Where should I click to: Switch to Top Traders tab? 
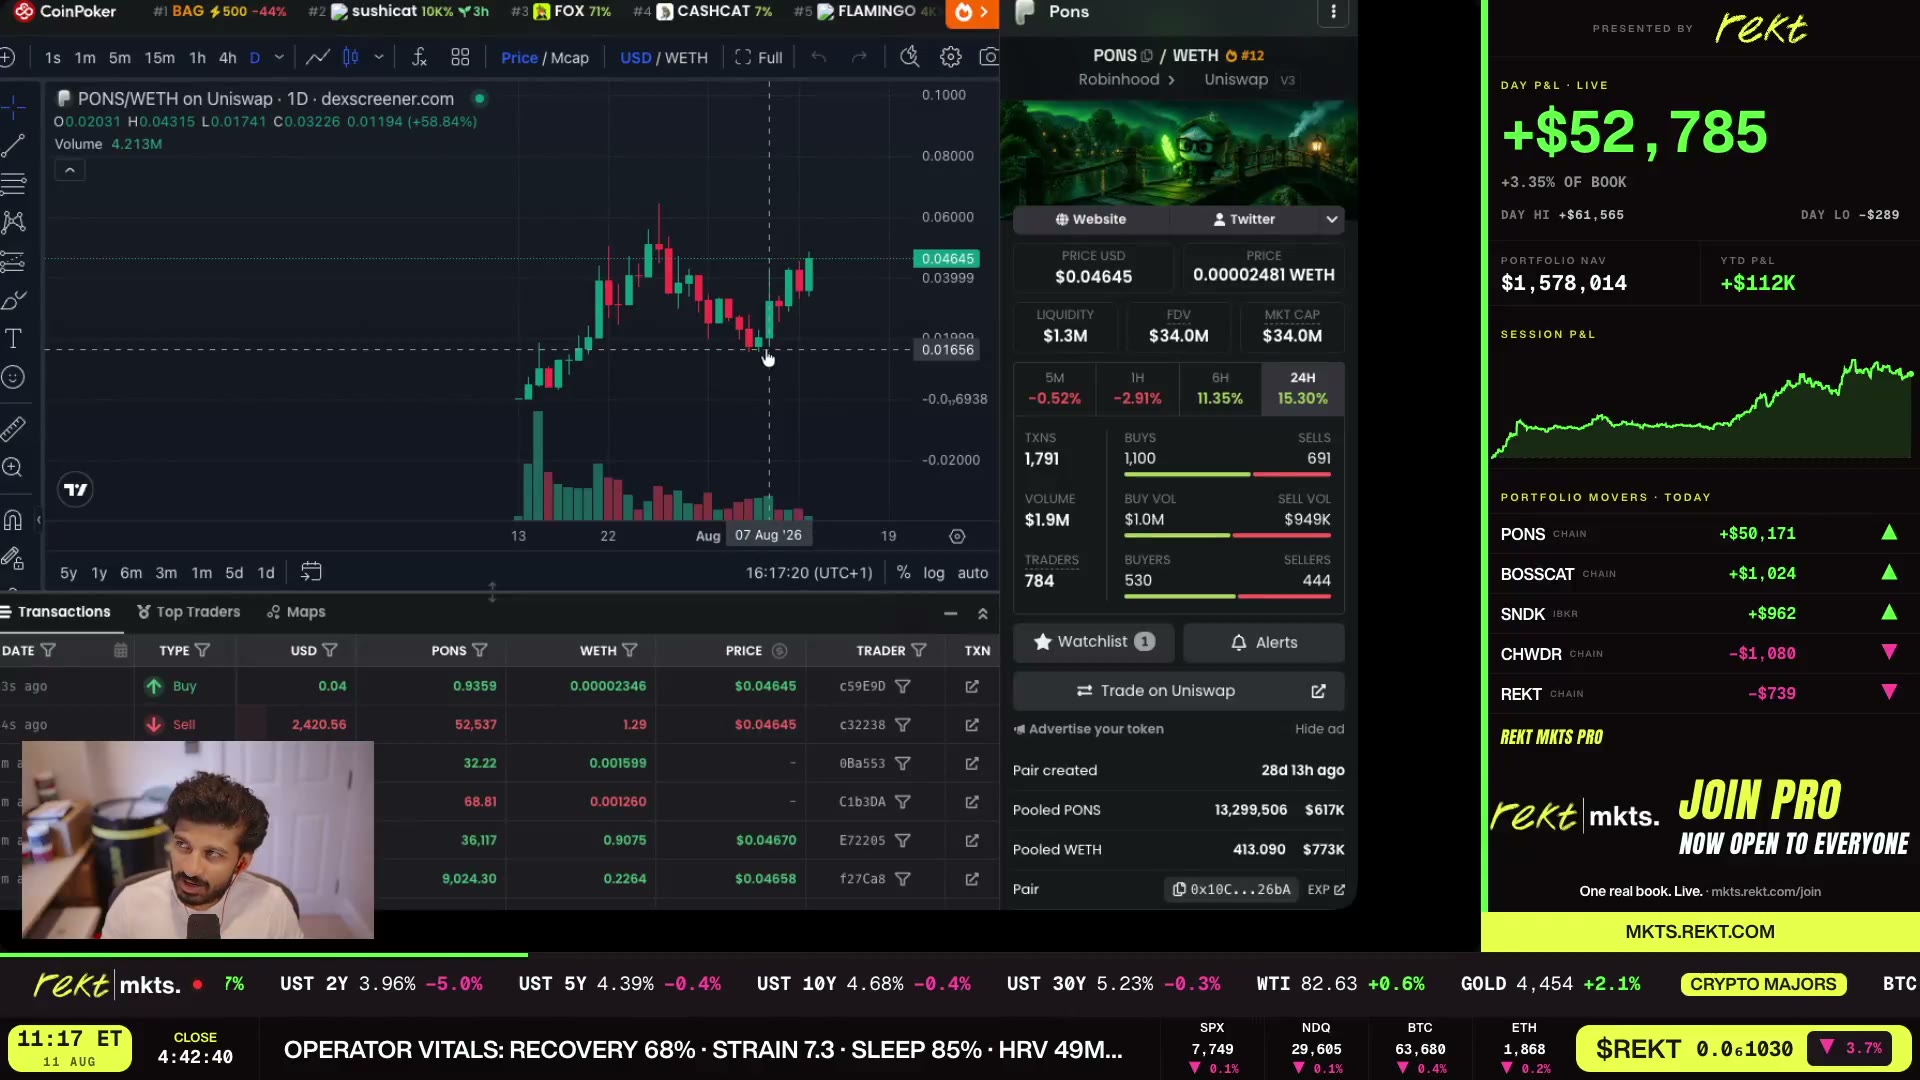coord(189,612)
